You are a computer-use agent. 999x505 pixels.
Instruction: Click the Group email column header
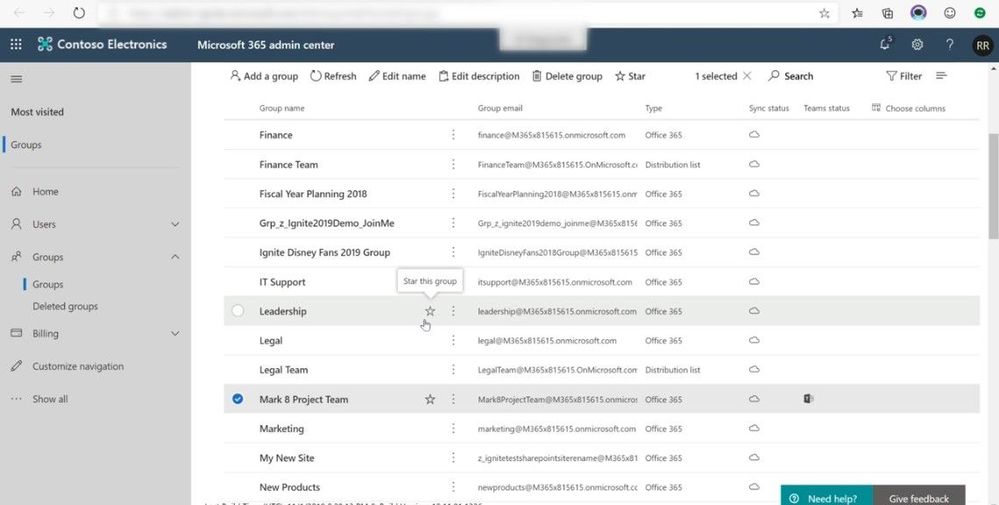tap(500, 108)
